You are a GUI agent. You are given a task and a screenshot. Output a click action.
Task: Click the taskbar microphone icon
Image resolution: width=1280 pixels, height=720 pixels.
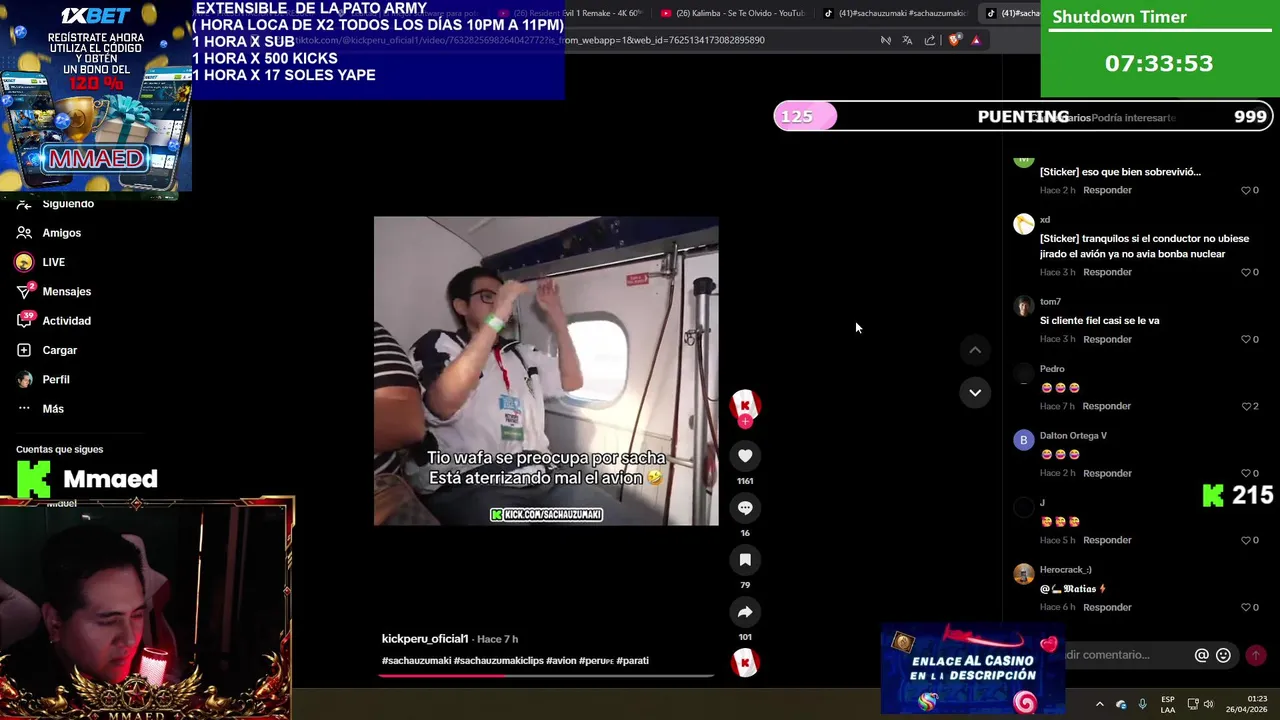1142,704
